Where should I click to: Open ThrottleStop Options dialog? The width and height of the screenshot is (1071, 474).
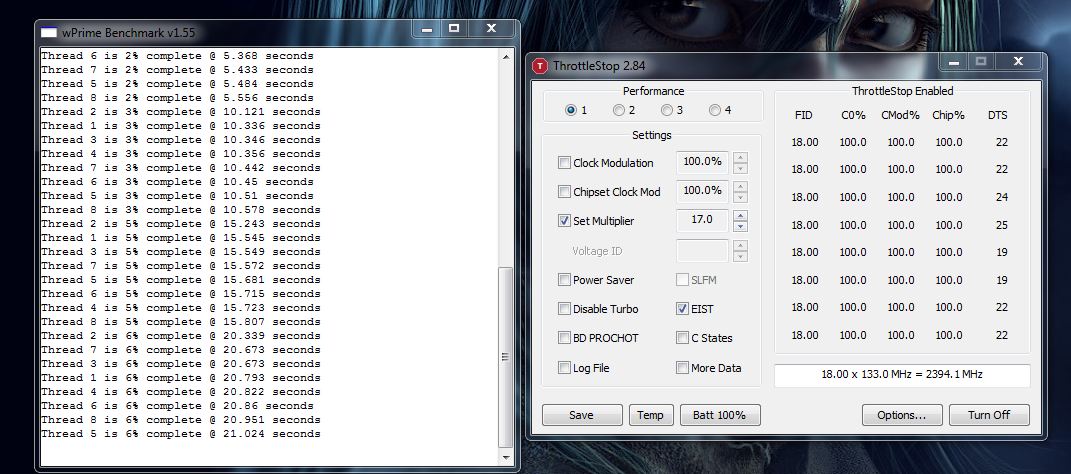pyautogui.click(x=902, y=415)
